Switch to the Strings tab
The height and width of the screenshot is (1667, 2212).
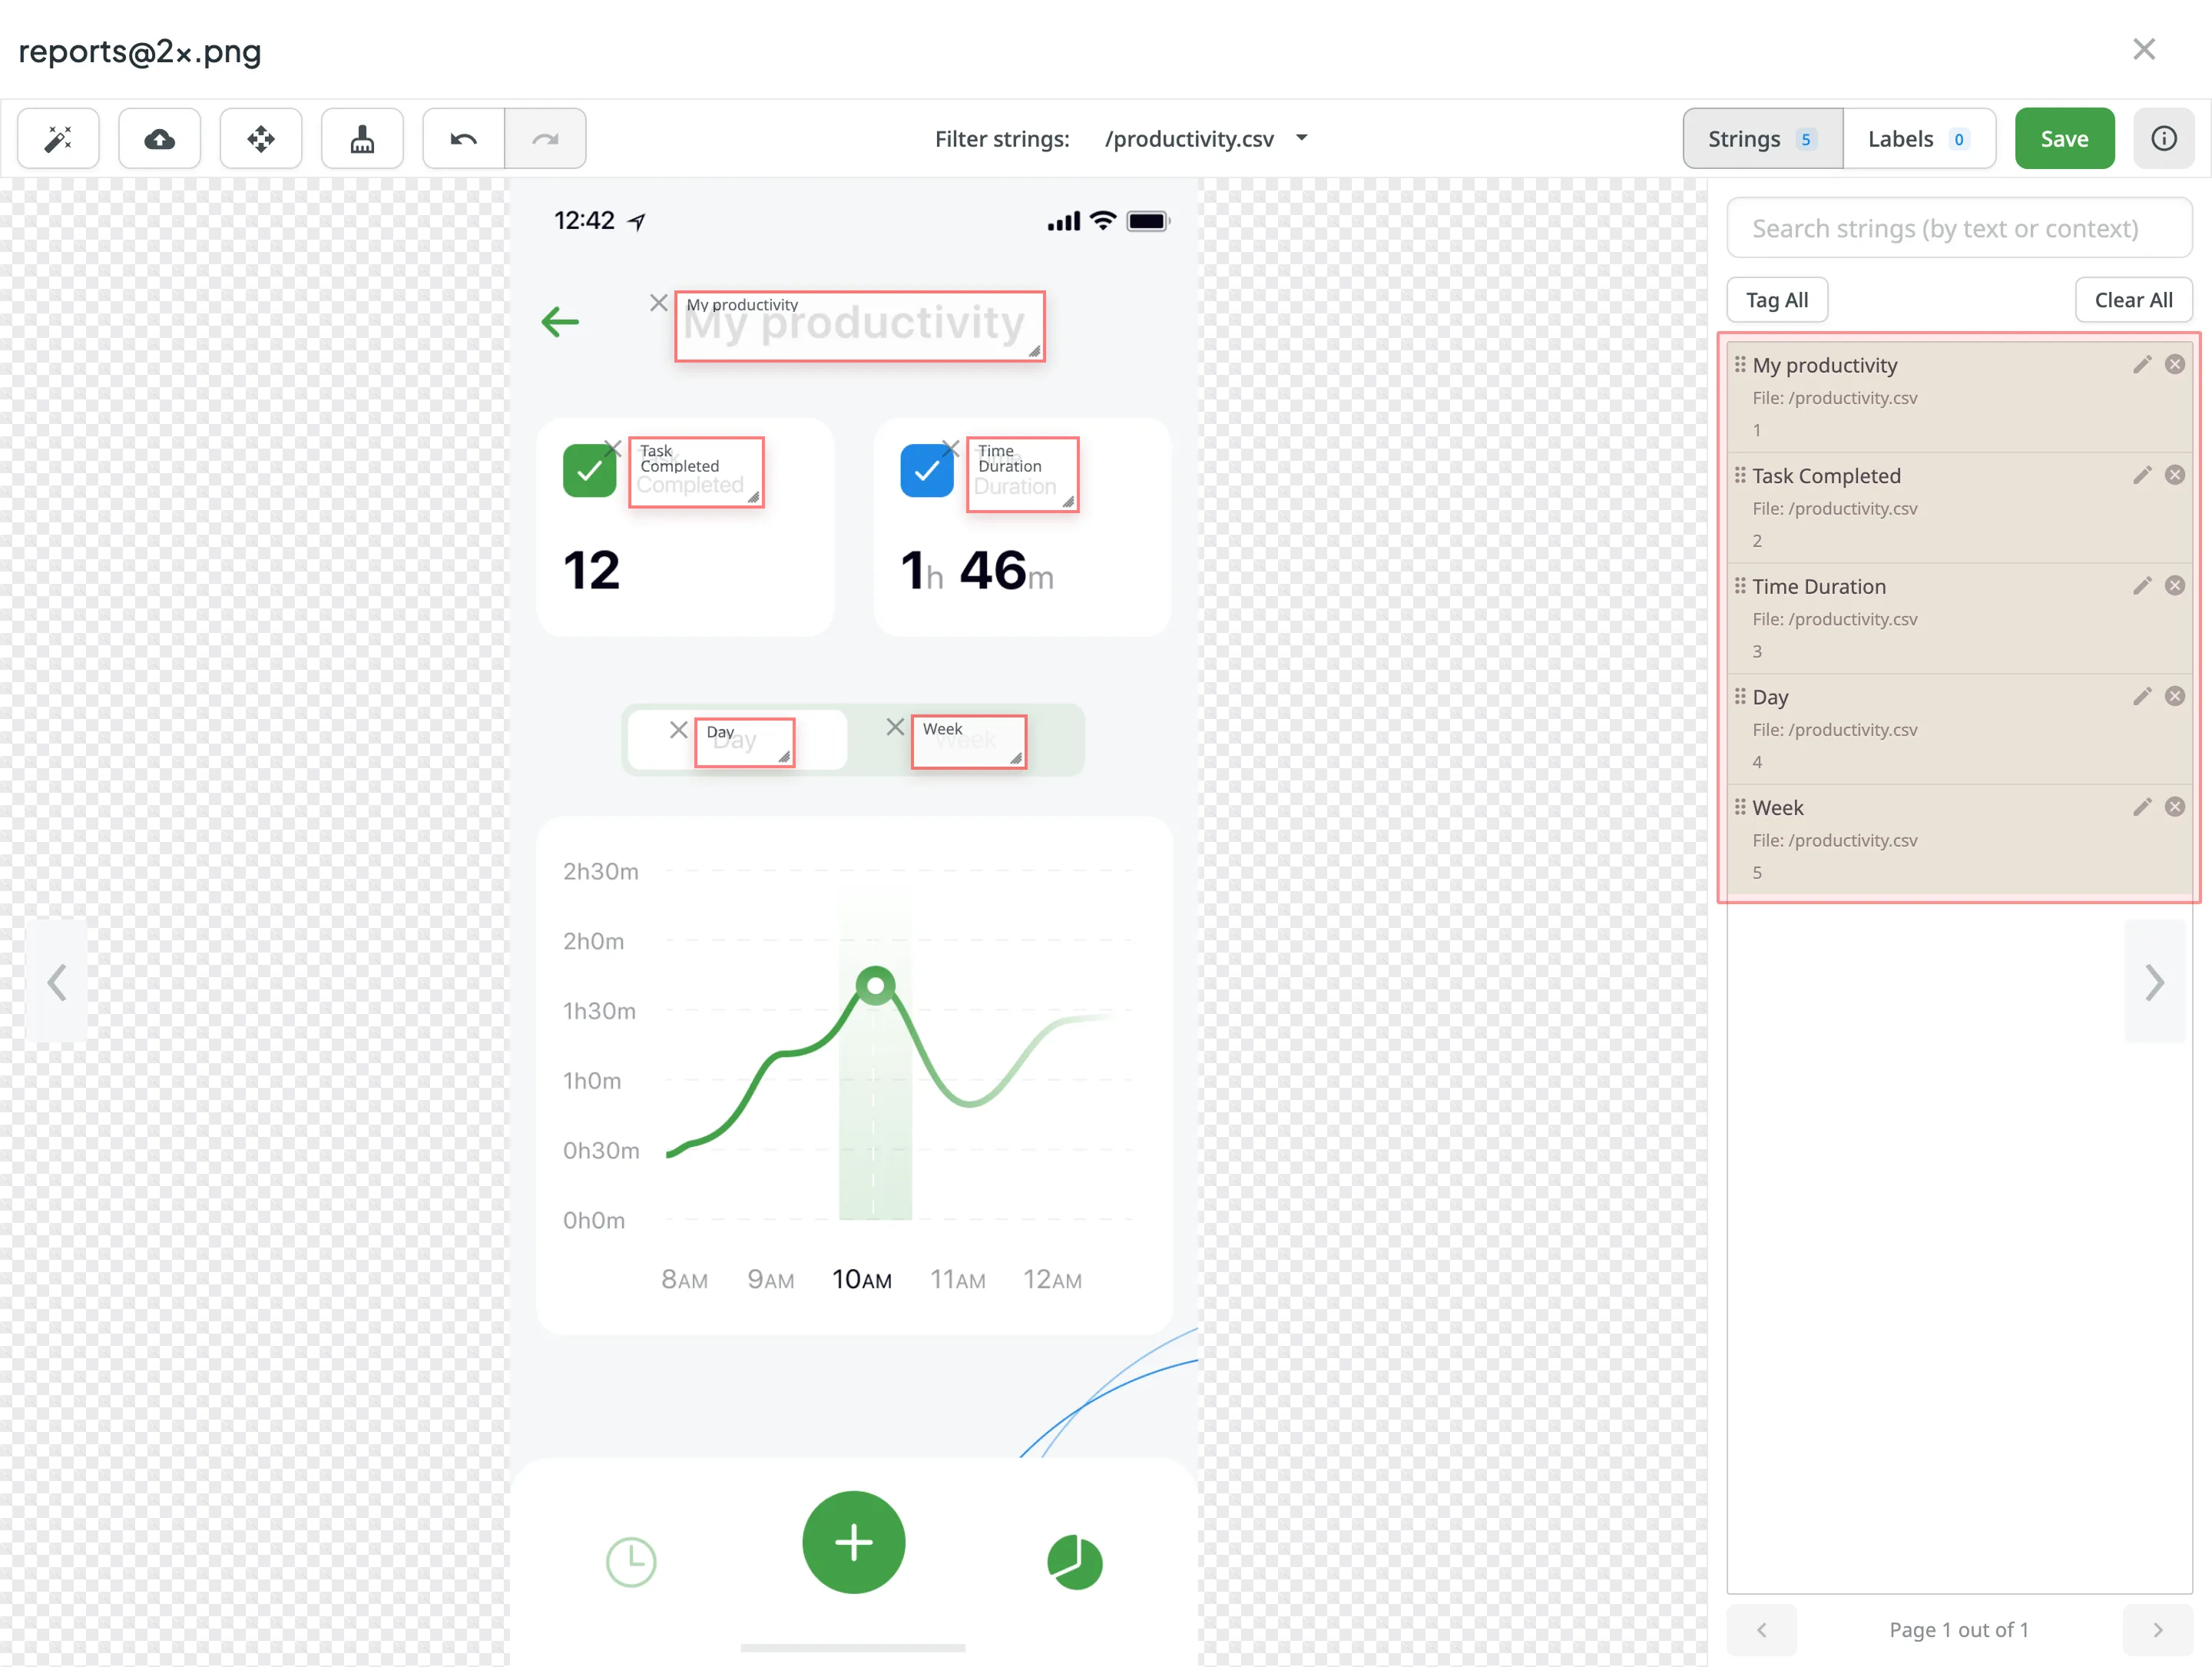pyautogui.click(x=1761, y=139)
